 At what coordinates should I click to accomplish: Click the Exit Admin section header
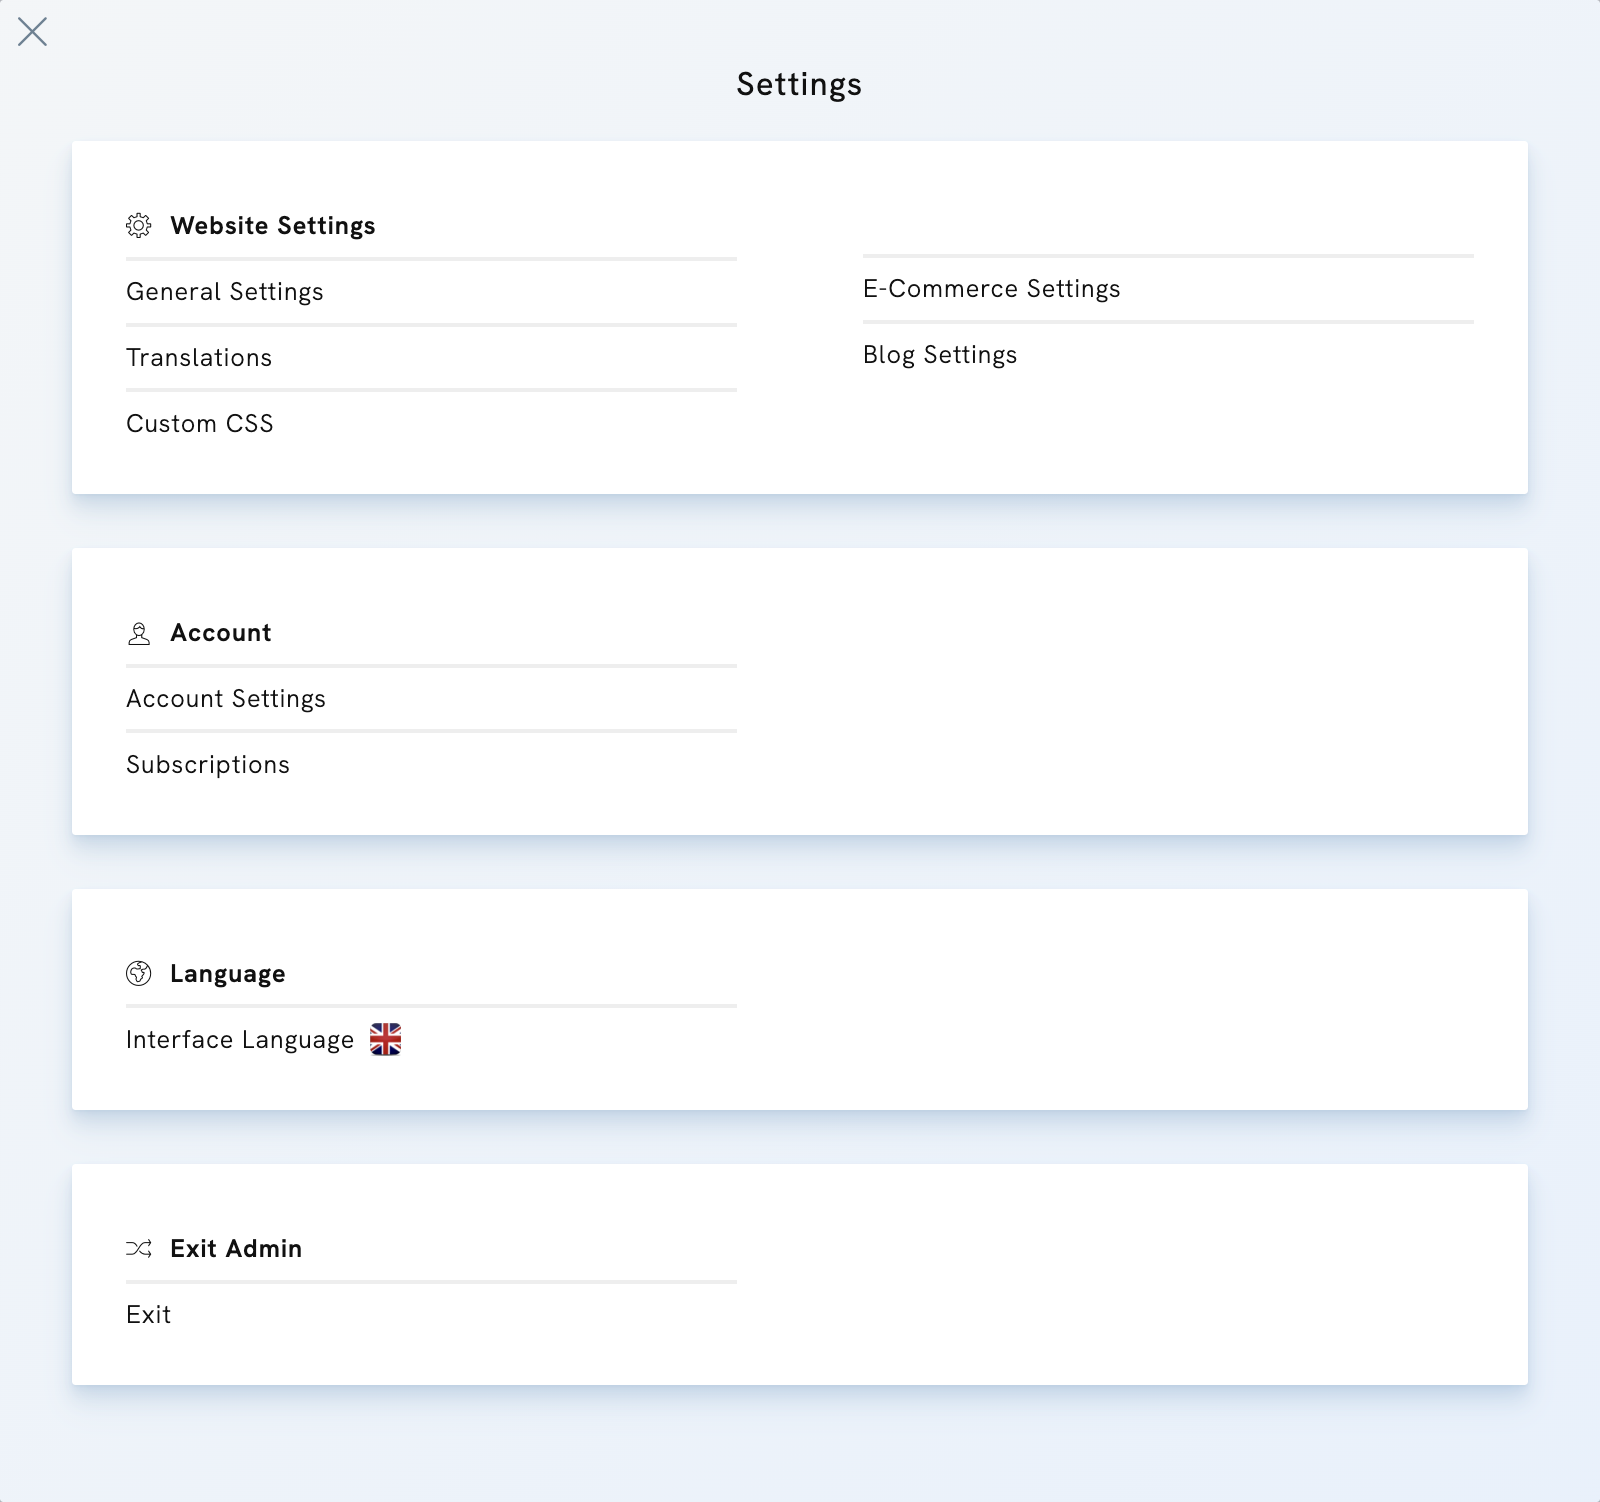tap(236, 1248)
